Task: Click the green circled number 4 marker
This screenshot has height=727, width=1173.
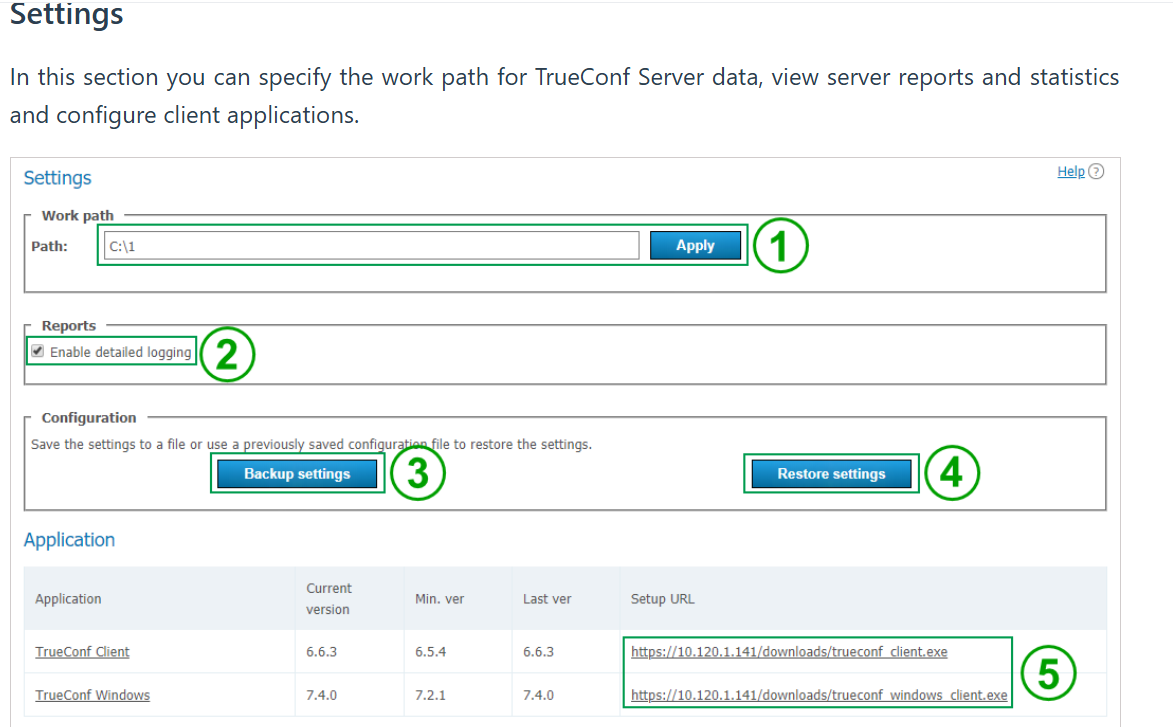Action: tap(951, 474)
